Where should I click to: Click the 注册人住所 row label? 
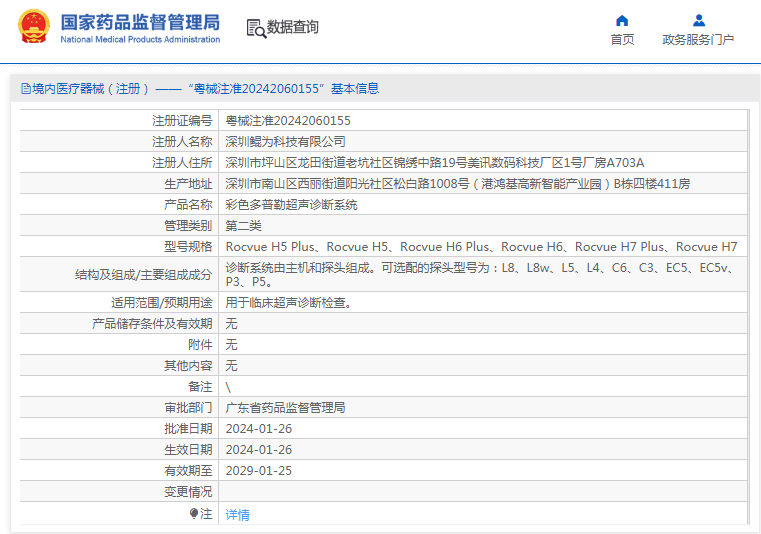click(182, 163)
